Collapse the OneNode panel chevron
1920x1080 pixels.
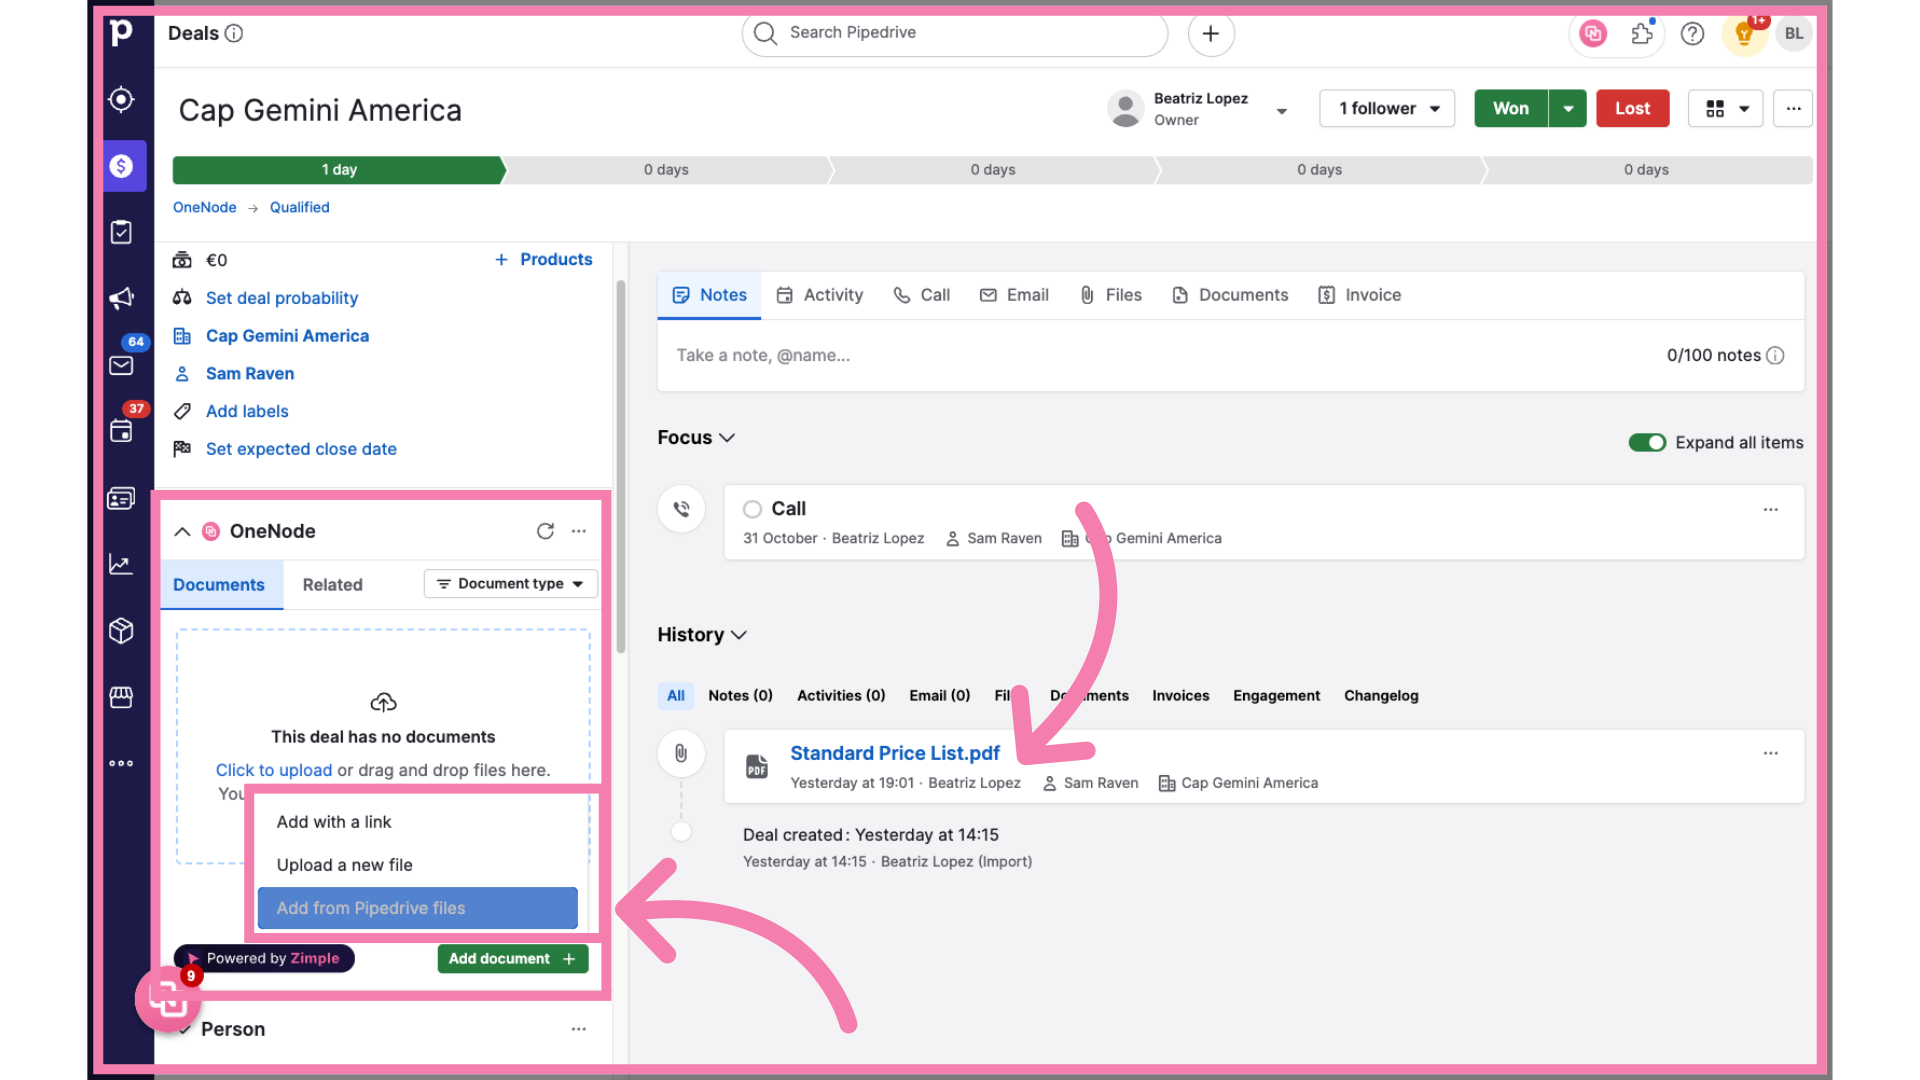click(x=182, y=531)
